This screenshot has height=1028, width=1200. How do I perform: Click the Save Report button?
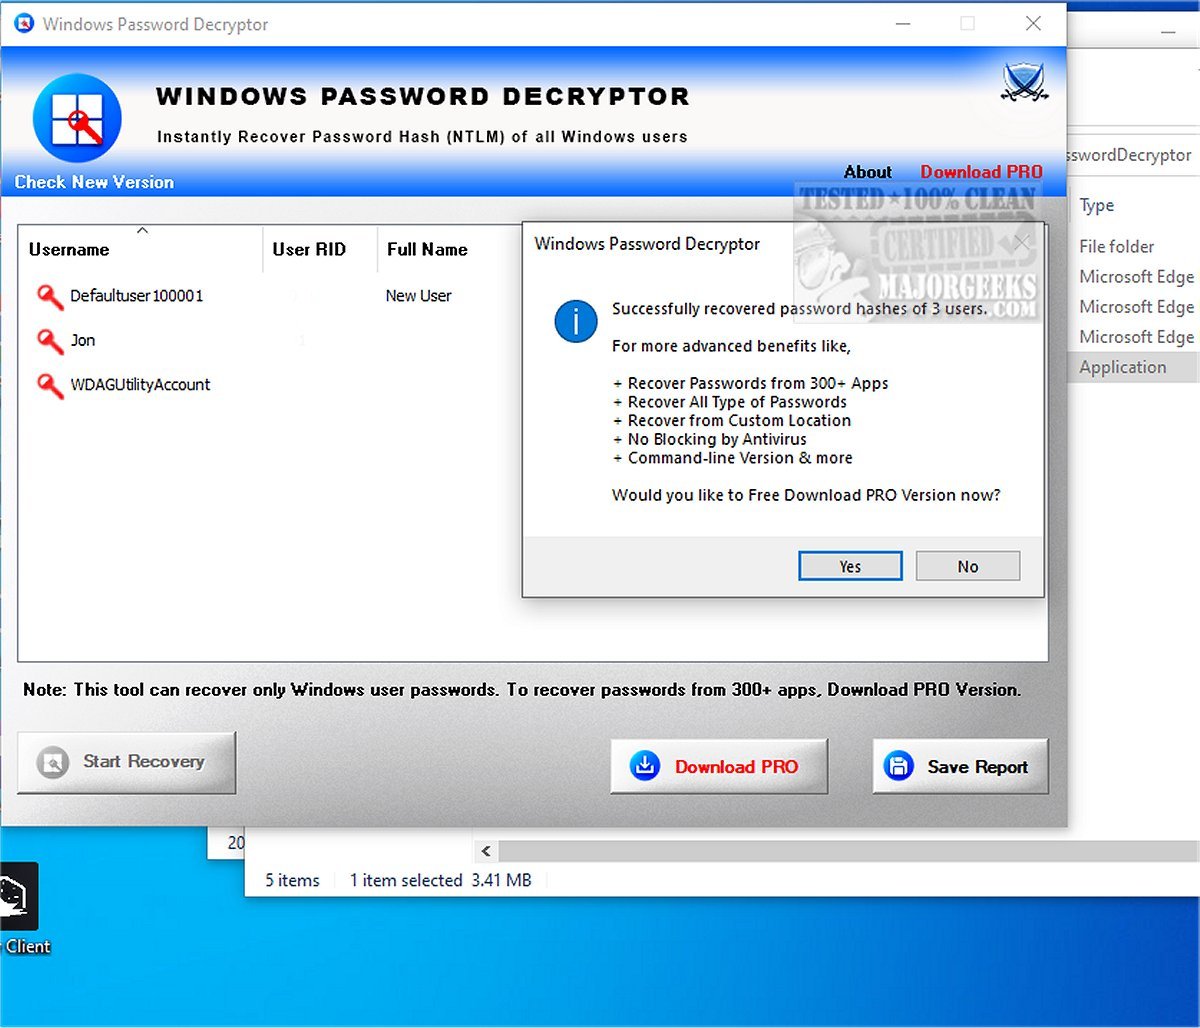tap(960, 767)
